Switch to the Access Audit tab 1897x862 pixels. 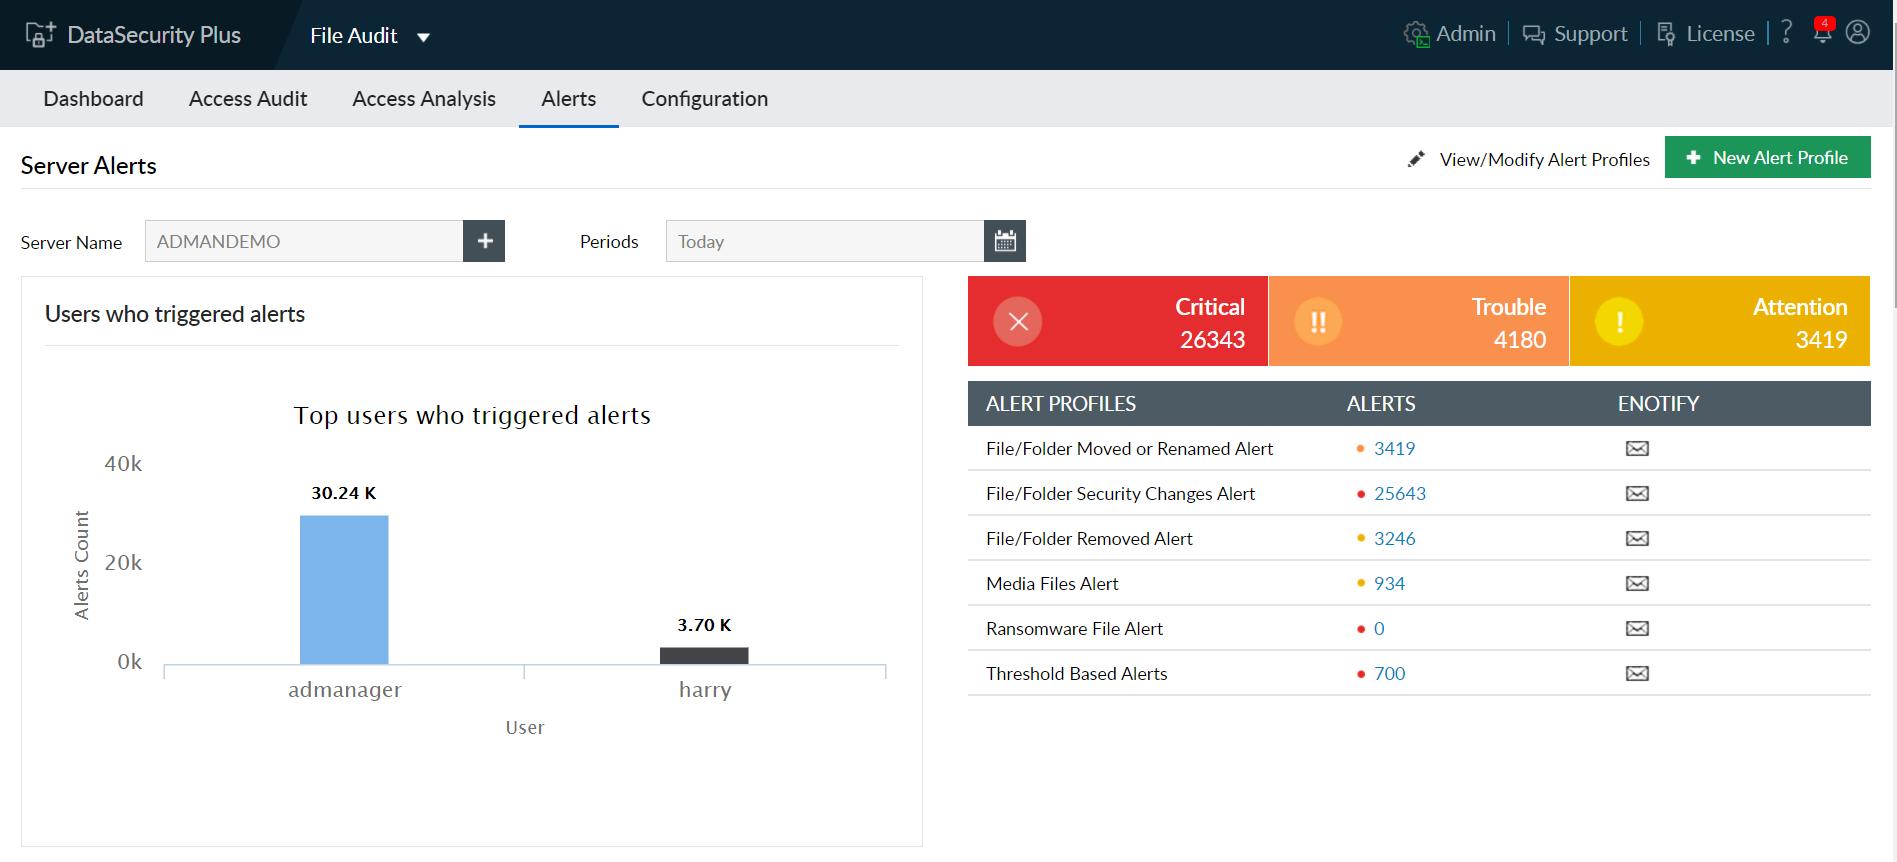tap(248, 99)
